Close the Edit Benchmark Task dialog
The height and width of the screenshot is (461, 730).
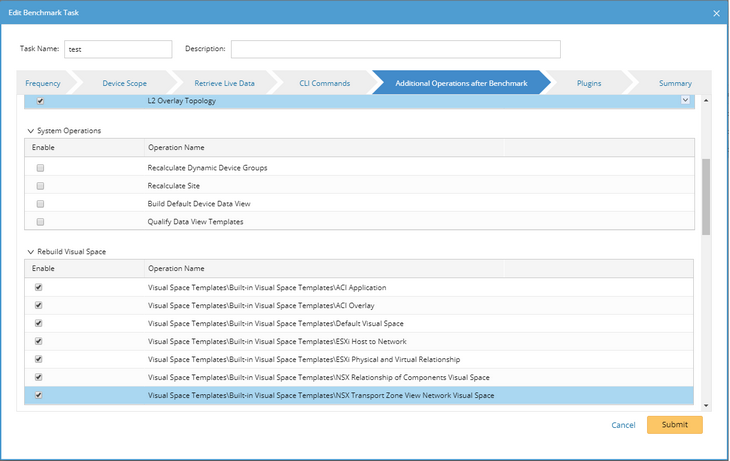point(715,12)
